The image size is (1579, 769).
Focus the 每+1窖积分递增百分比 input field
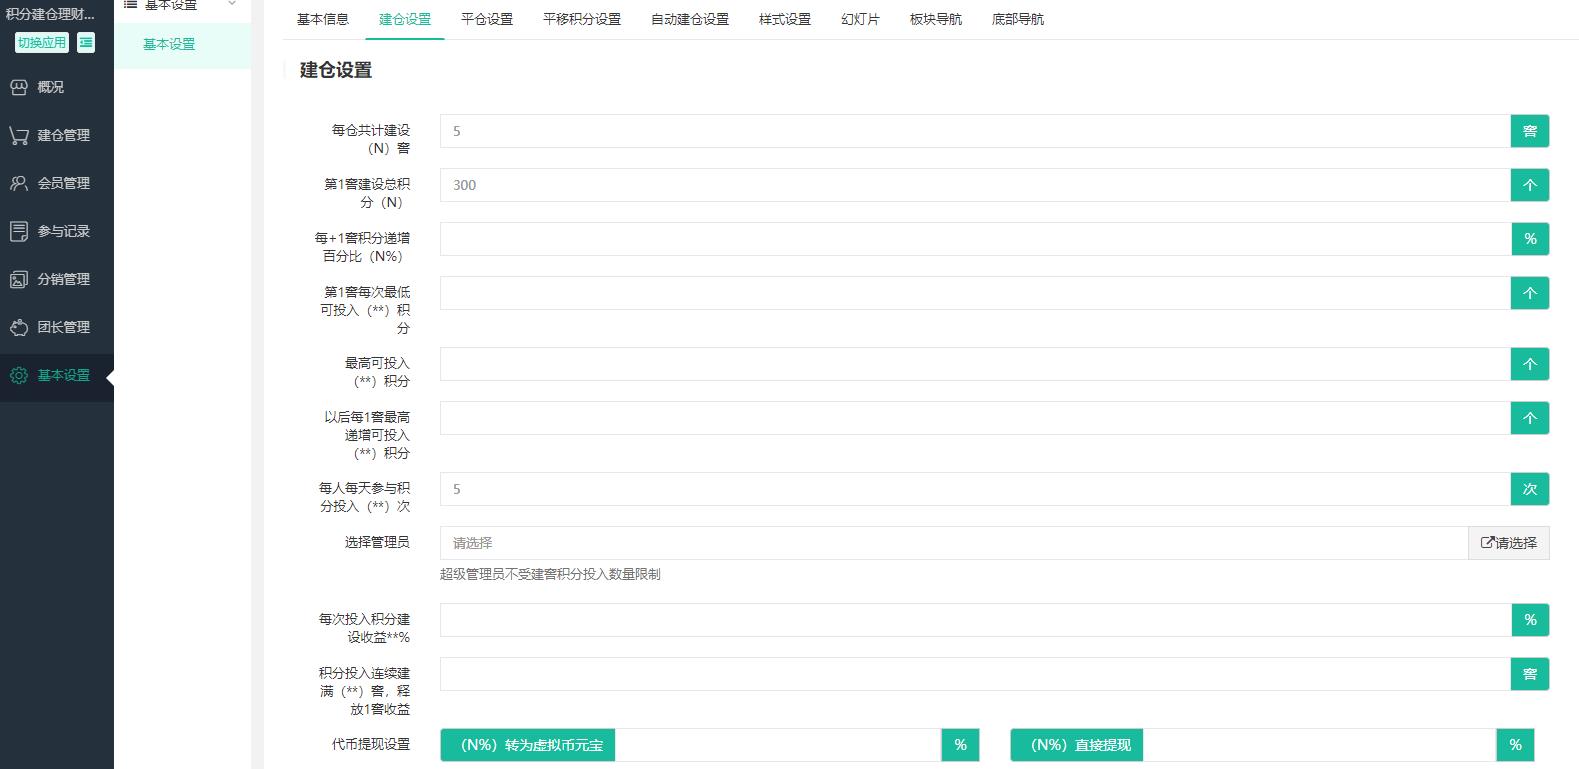point(975,239)
